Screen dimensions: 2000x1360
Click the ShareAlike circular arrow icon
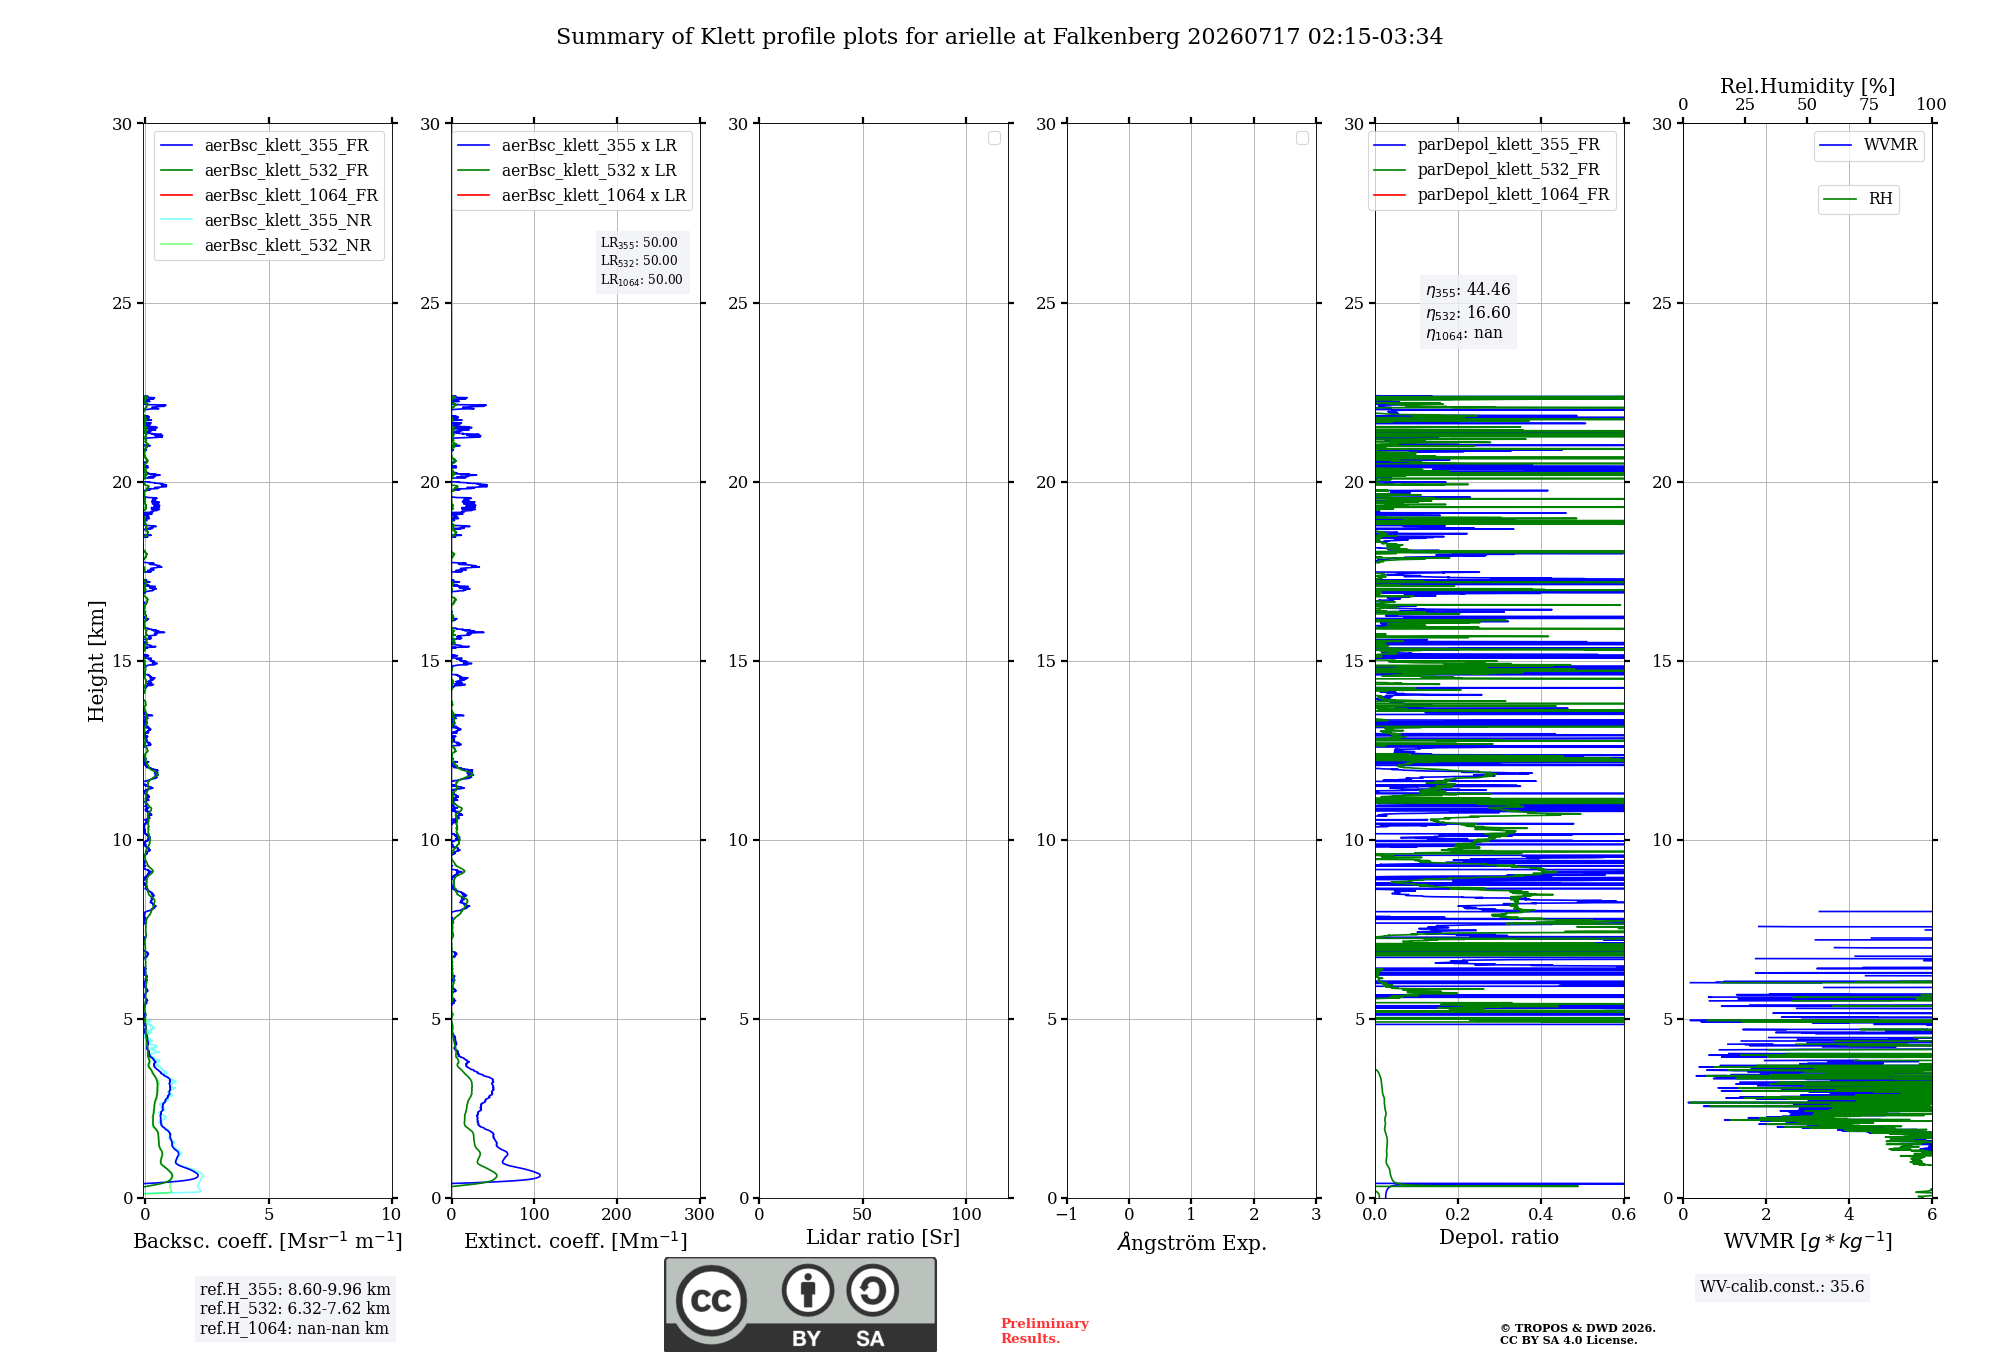pyautogui.click(x=873, y=1290)
